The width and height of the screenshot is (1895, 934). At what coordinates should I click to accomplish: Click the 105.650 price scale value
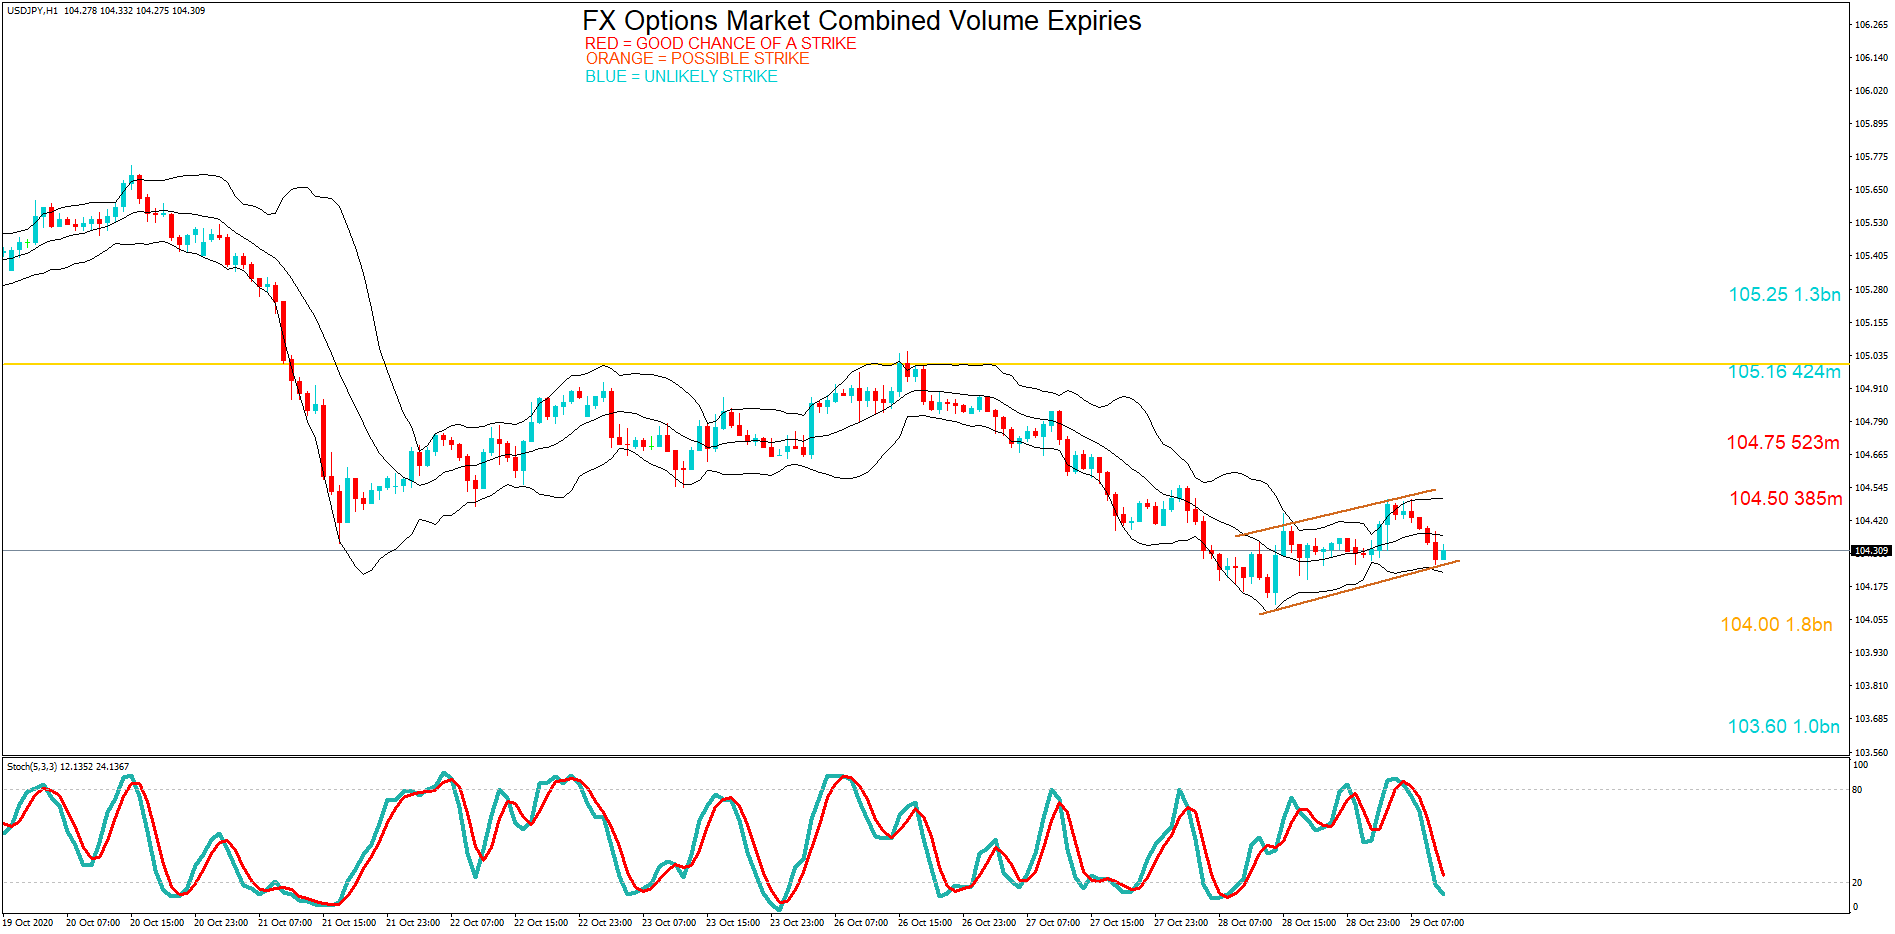1871,189
